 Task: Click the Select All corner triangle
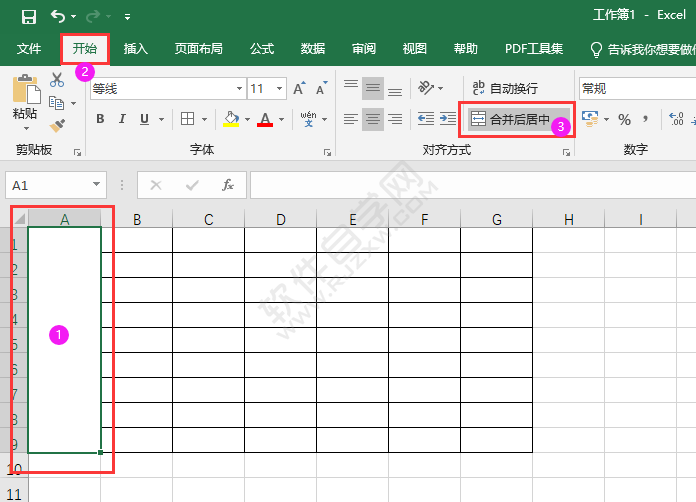(20, 218)
